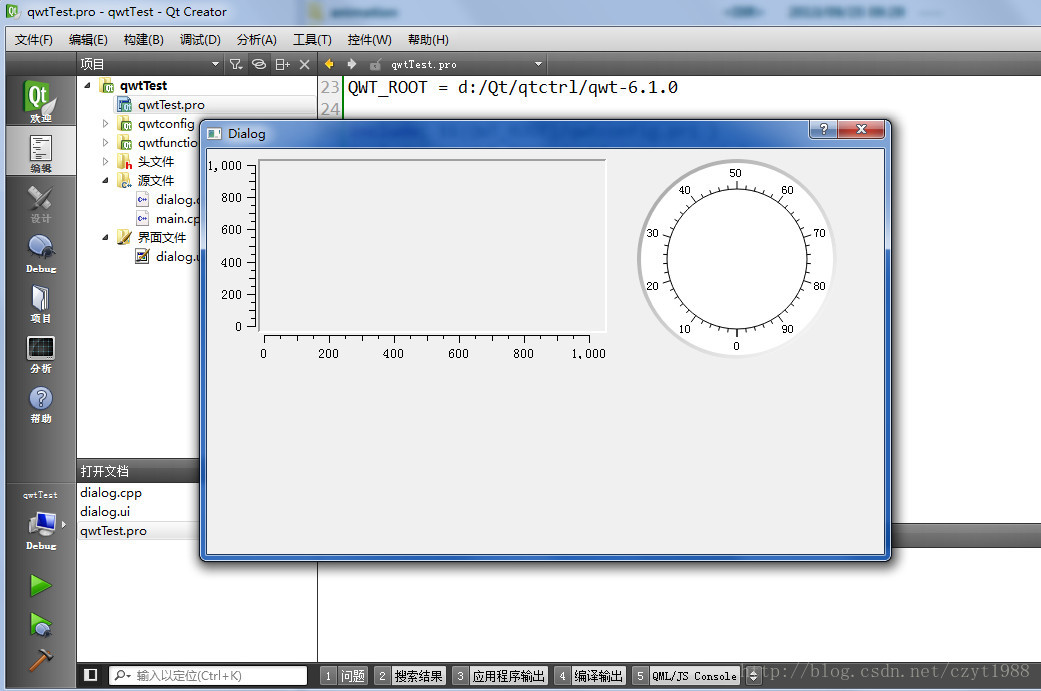Viewport: 1041px width, 691px height.
Task: Start debugging with the run-debug icon
Action: tap(40, 624)
